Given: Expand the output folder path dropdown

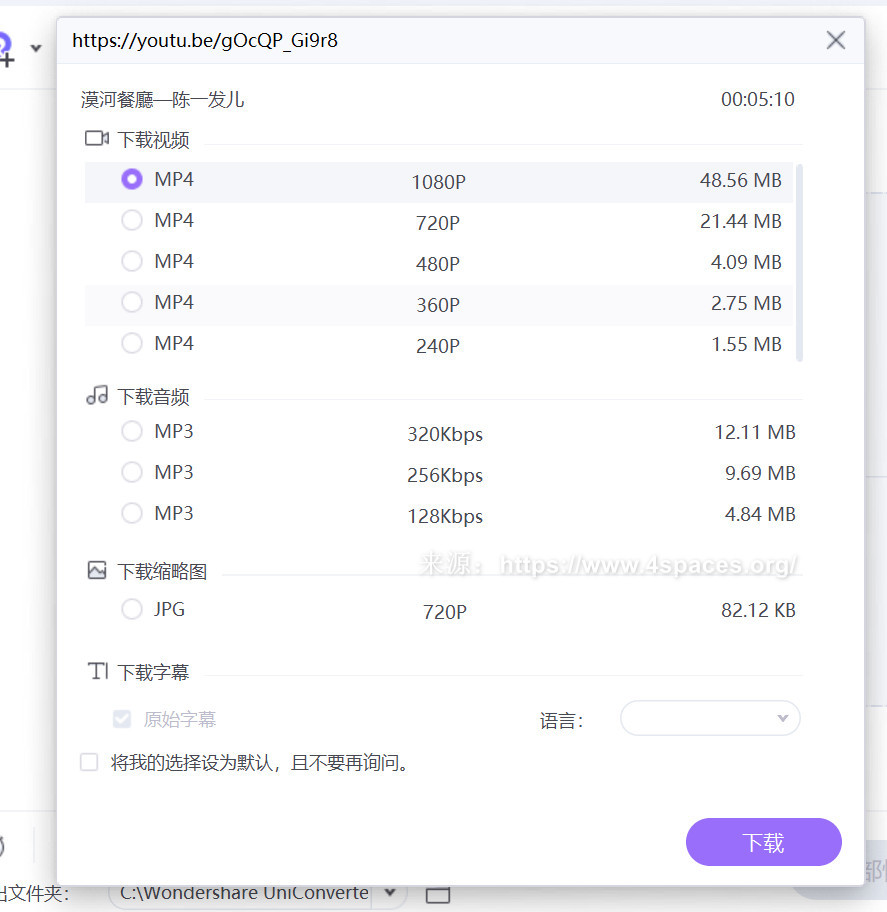Looking at the screenshot, I should click(390, 892).
